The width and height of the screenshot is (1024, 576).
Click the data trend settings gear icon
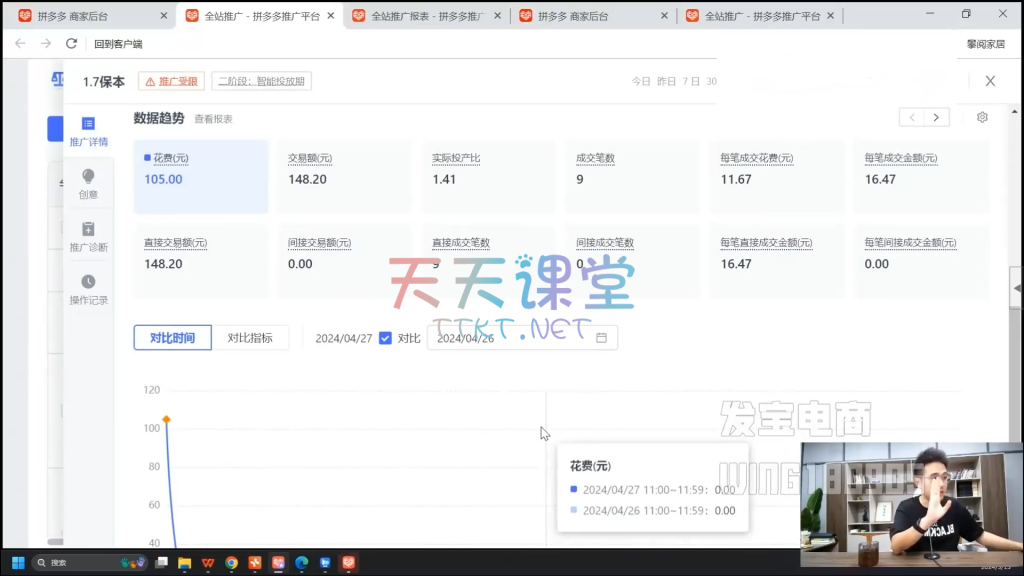tap(982, 117)
